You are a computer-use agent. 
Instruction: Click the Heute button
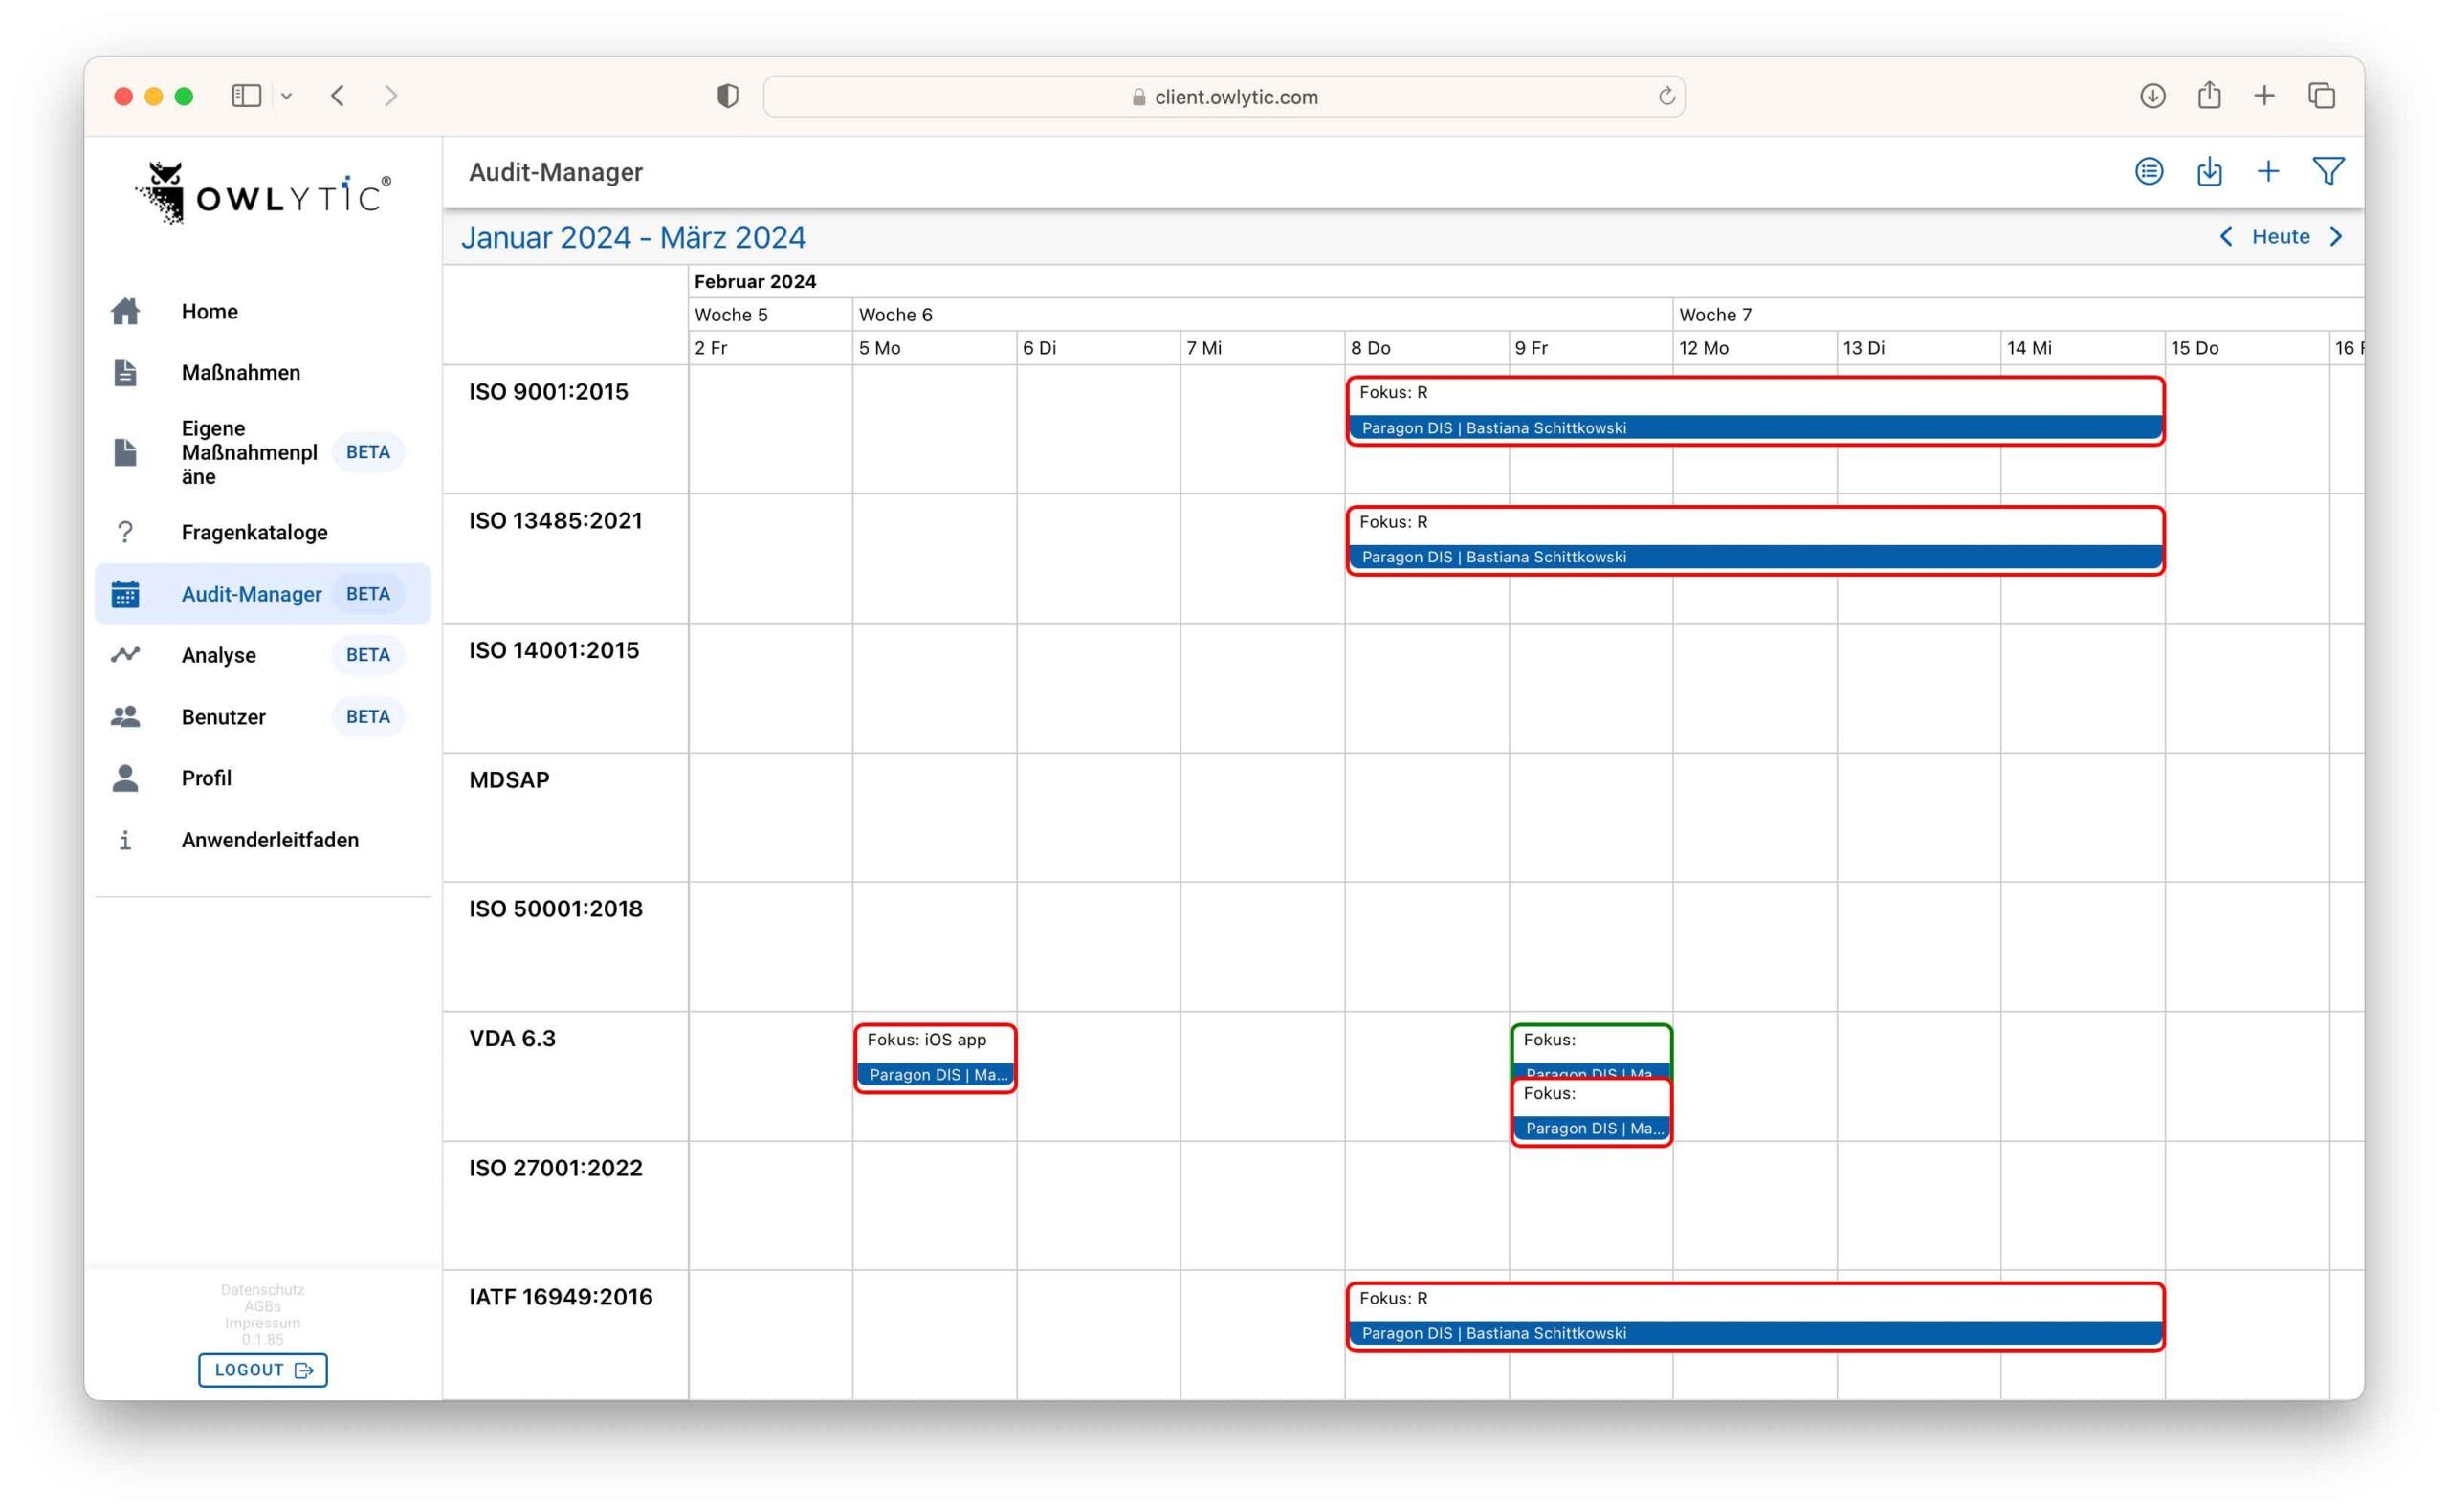tap(2280, 237)
